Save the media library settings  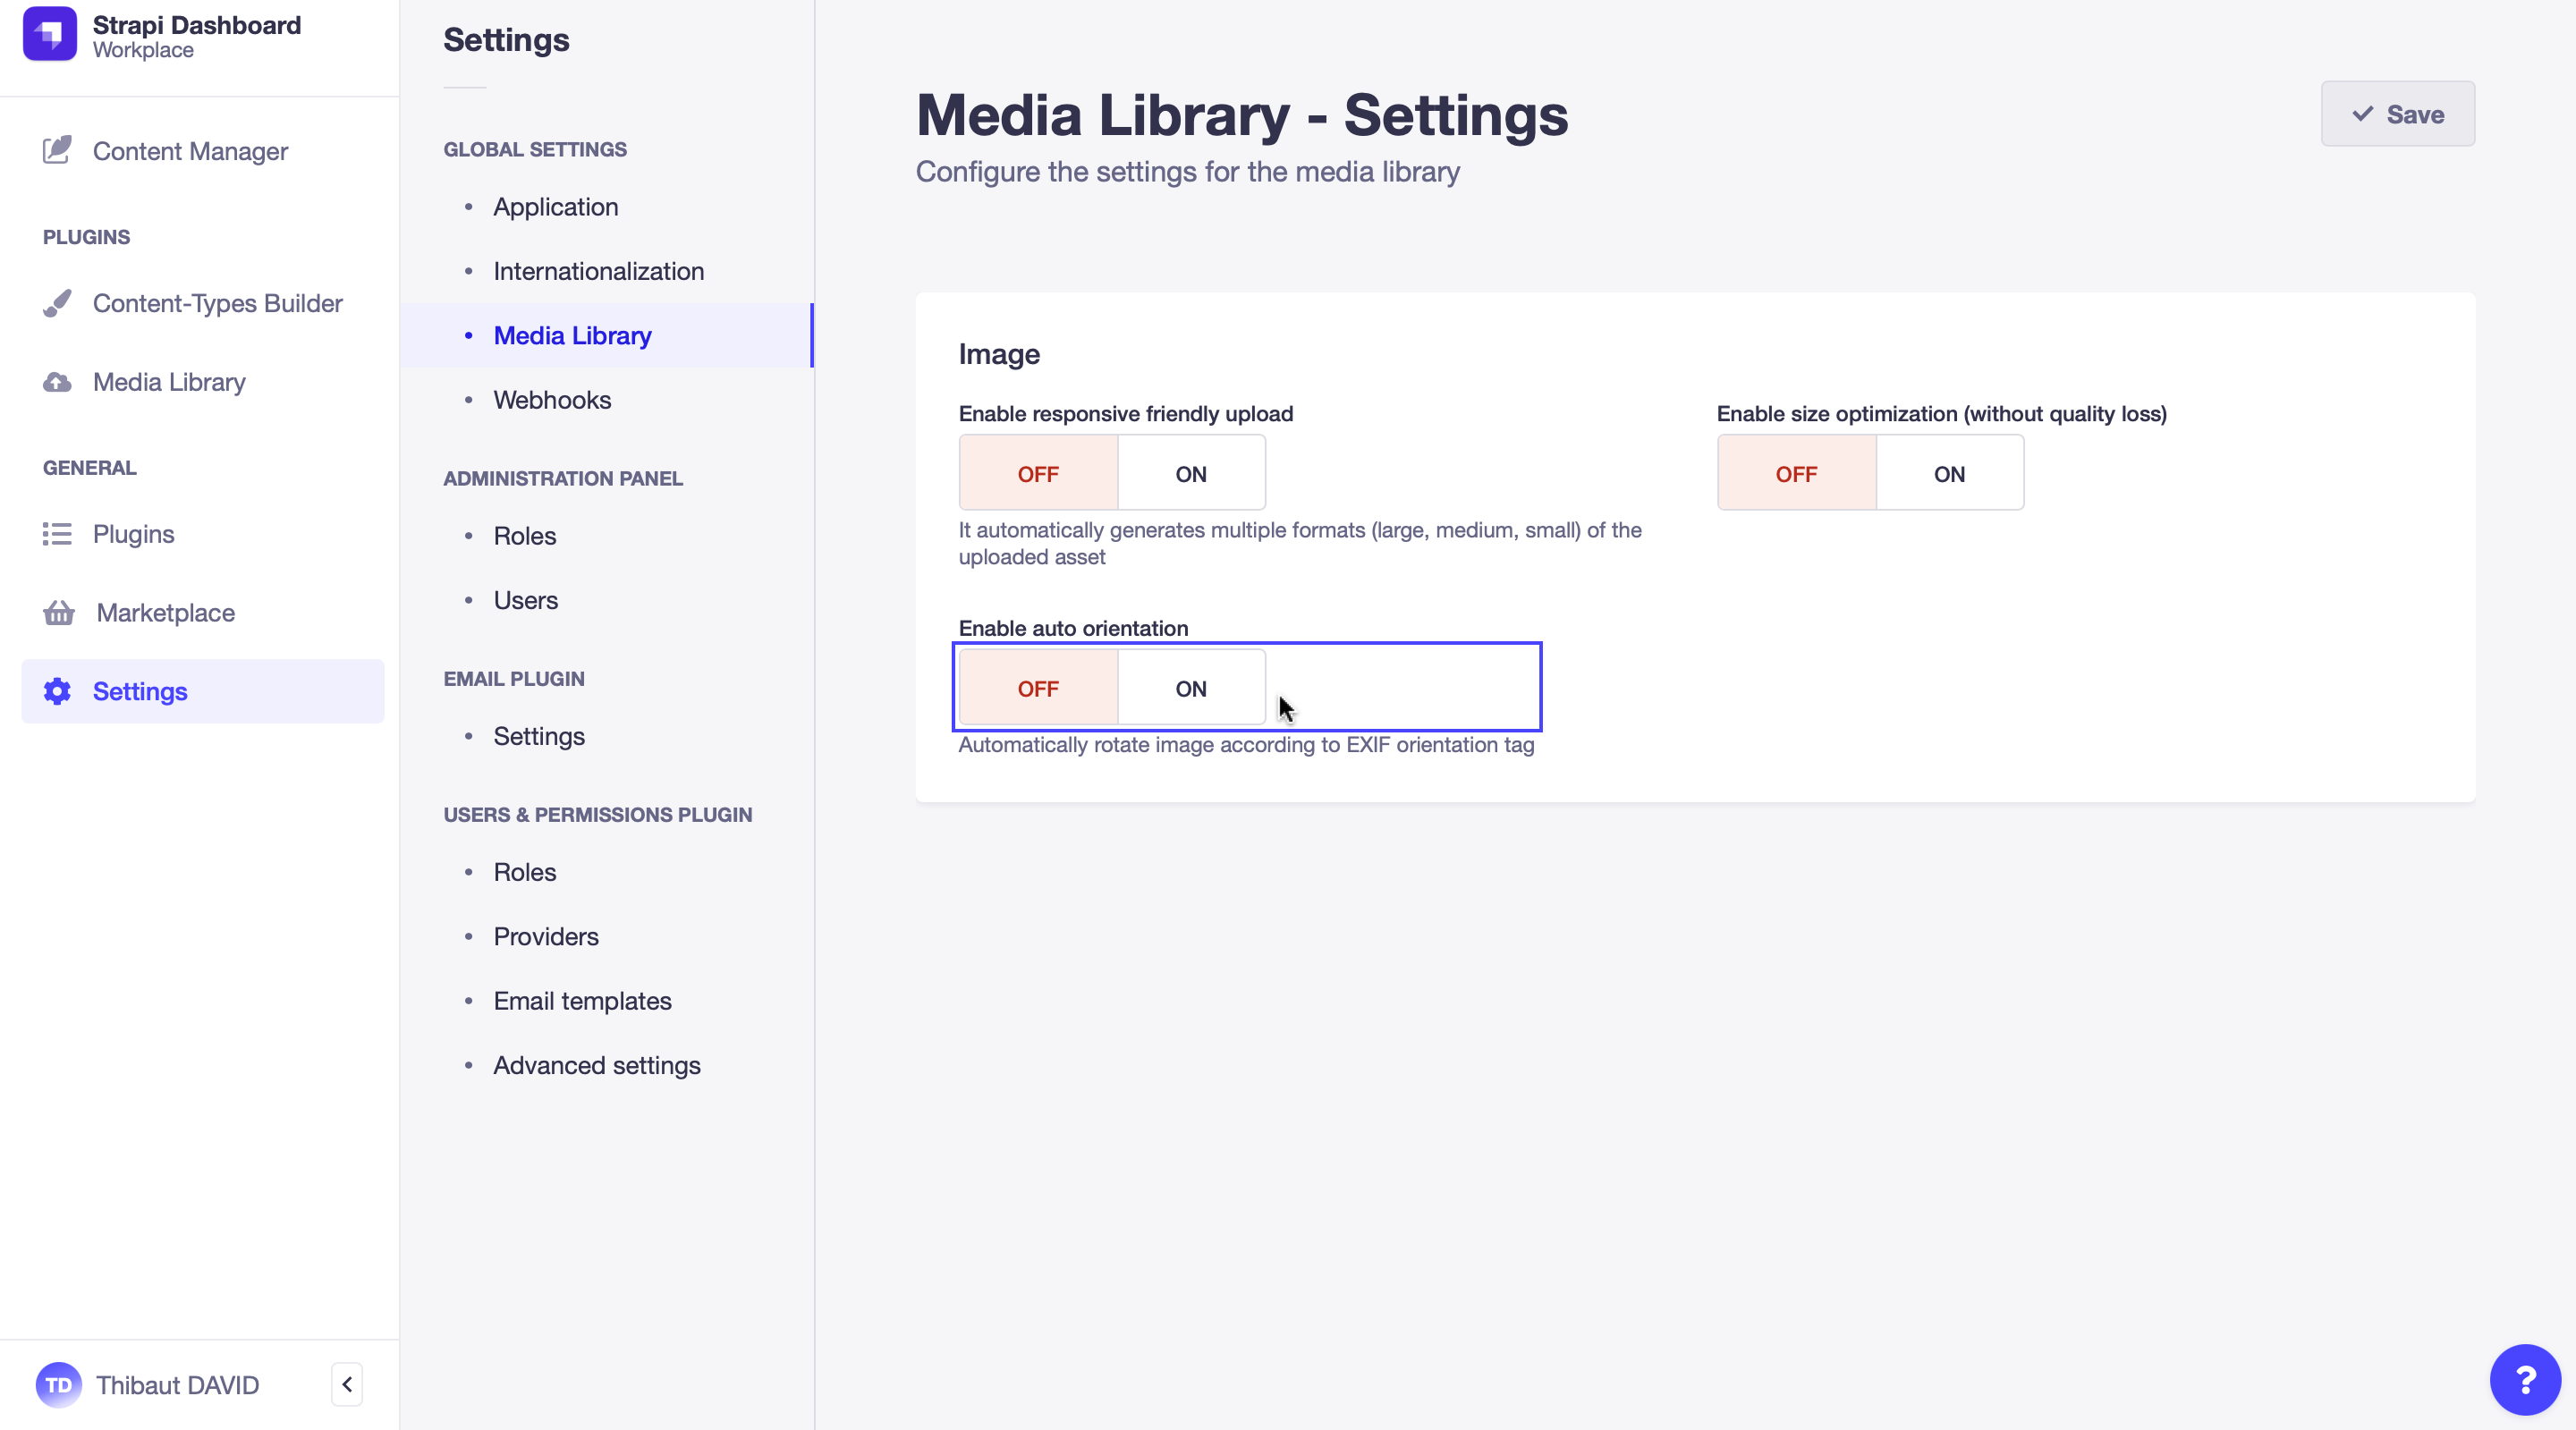coord(2398,114)
